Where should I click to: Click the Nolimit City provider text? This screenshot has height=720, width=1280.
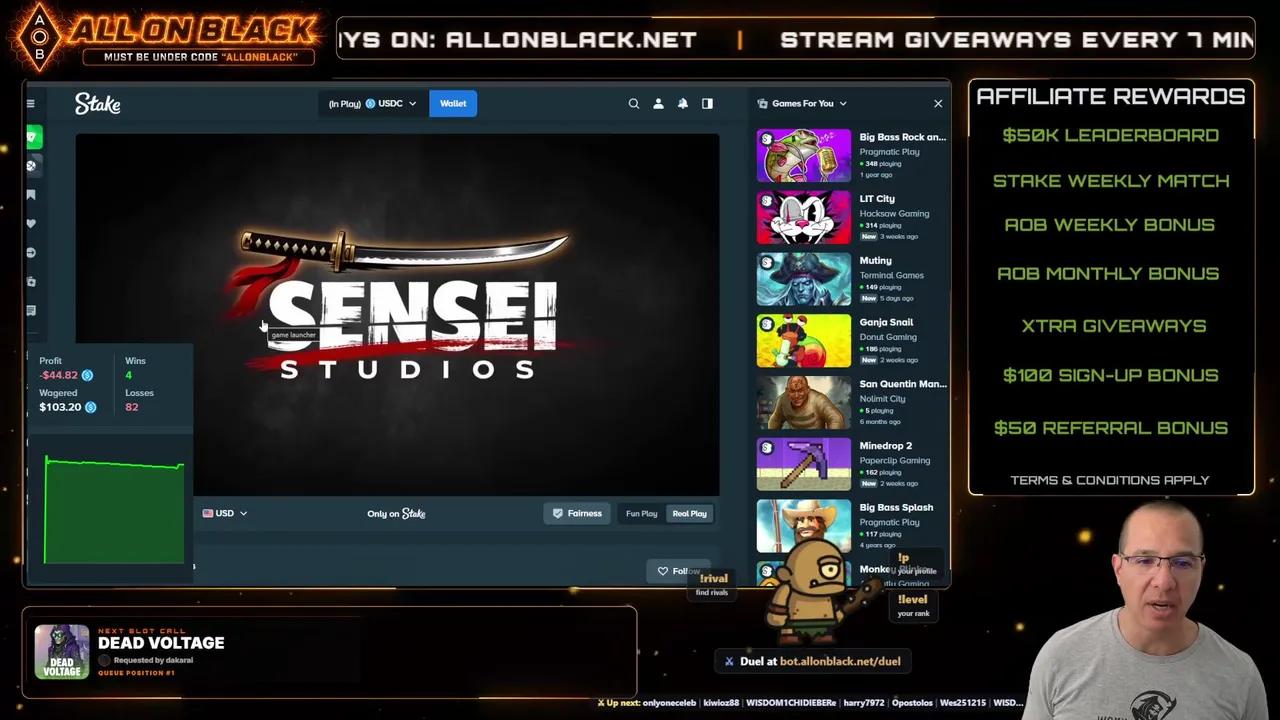[x=882, y=399]
